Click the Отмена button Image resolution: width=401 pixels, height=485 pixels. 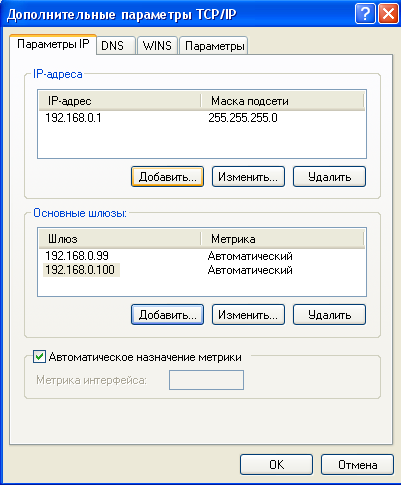tap(357, 464)
